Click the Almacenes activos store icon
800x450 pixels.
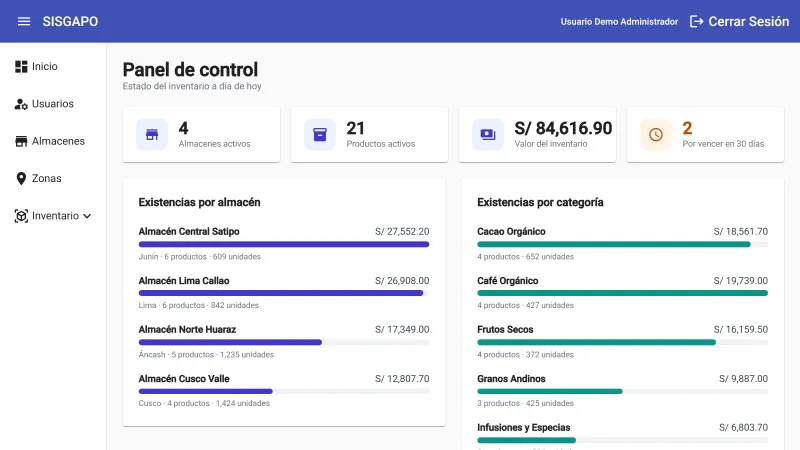pyautogui.click(x=152, y=135)
